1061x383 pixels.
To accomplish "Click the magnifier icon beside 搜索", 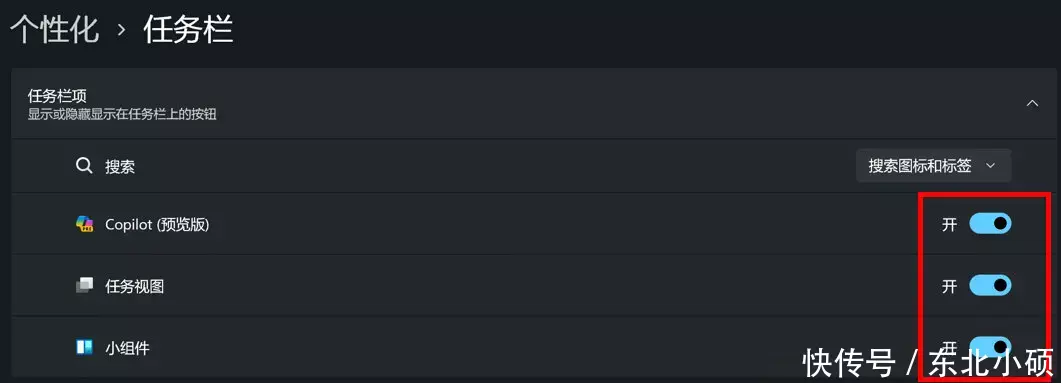I will (x=84, y=166).
